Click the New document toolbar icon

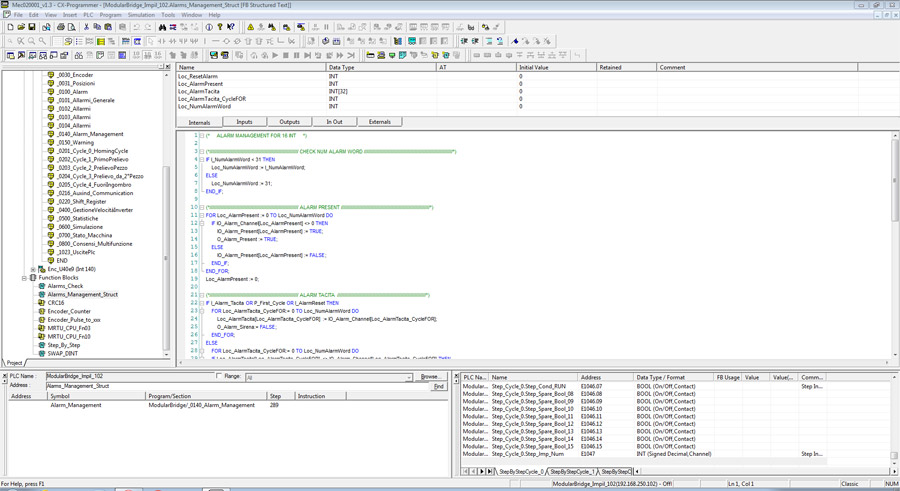tap(10, 27)
